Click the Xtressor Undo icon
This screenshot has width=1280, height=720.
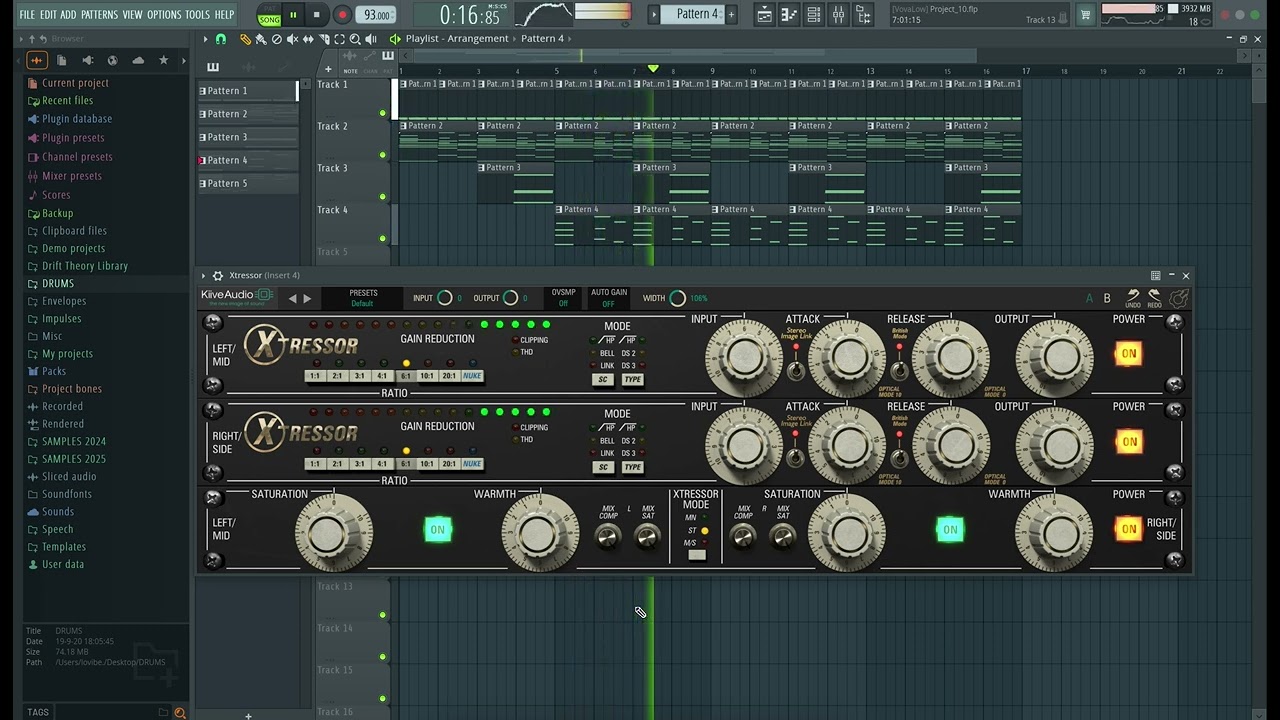[1133, 298]
